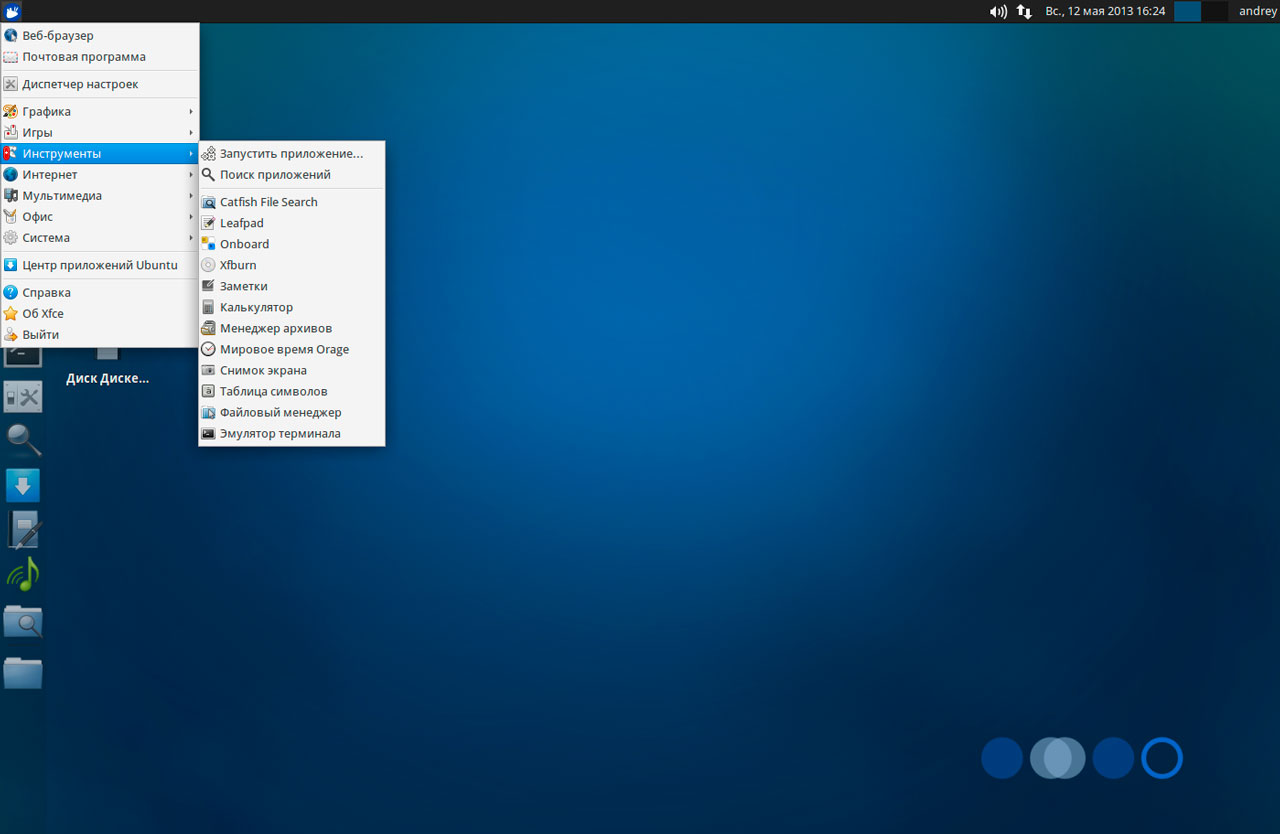Click the Xubuntu mouse logo menu button

point(12,11)
